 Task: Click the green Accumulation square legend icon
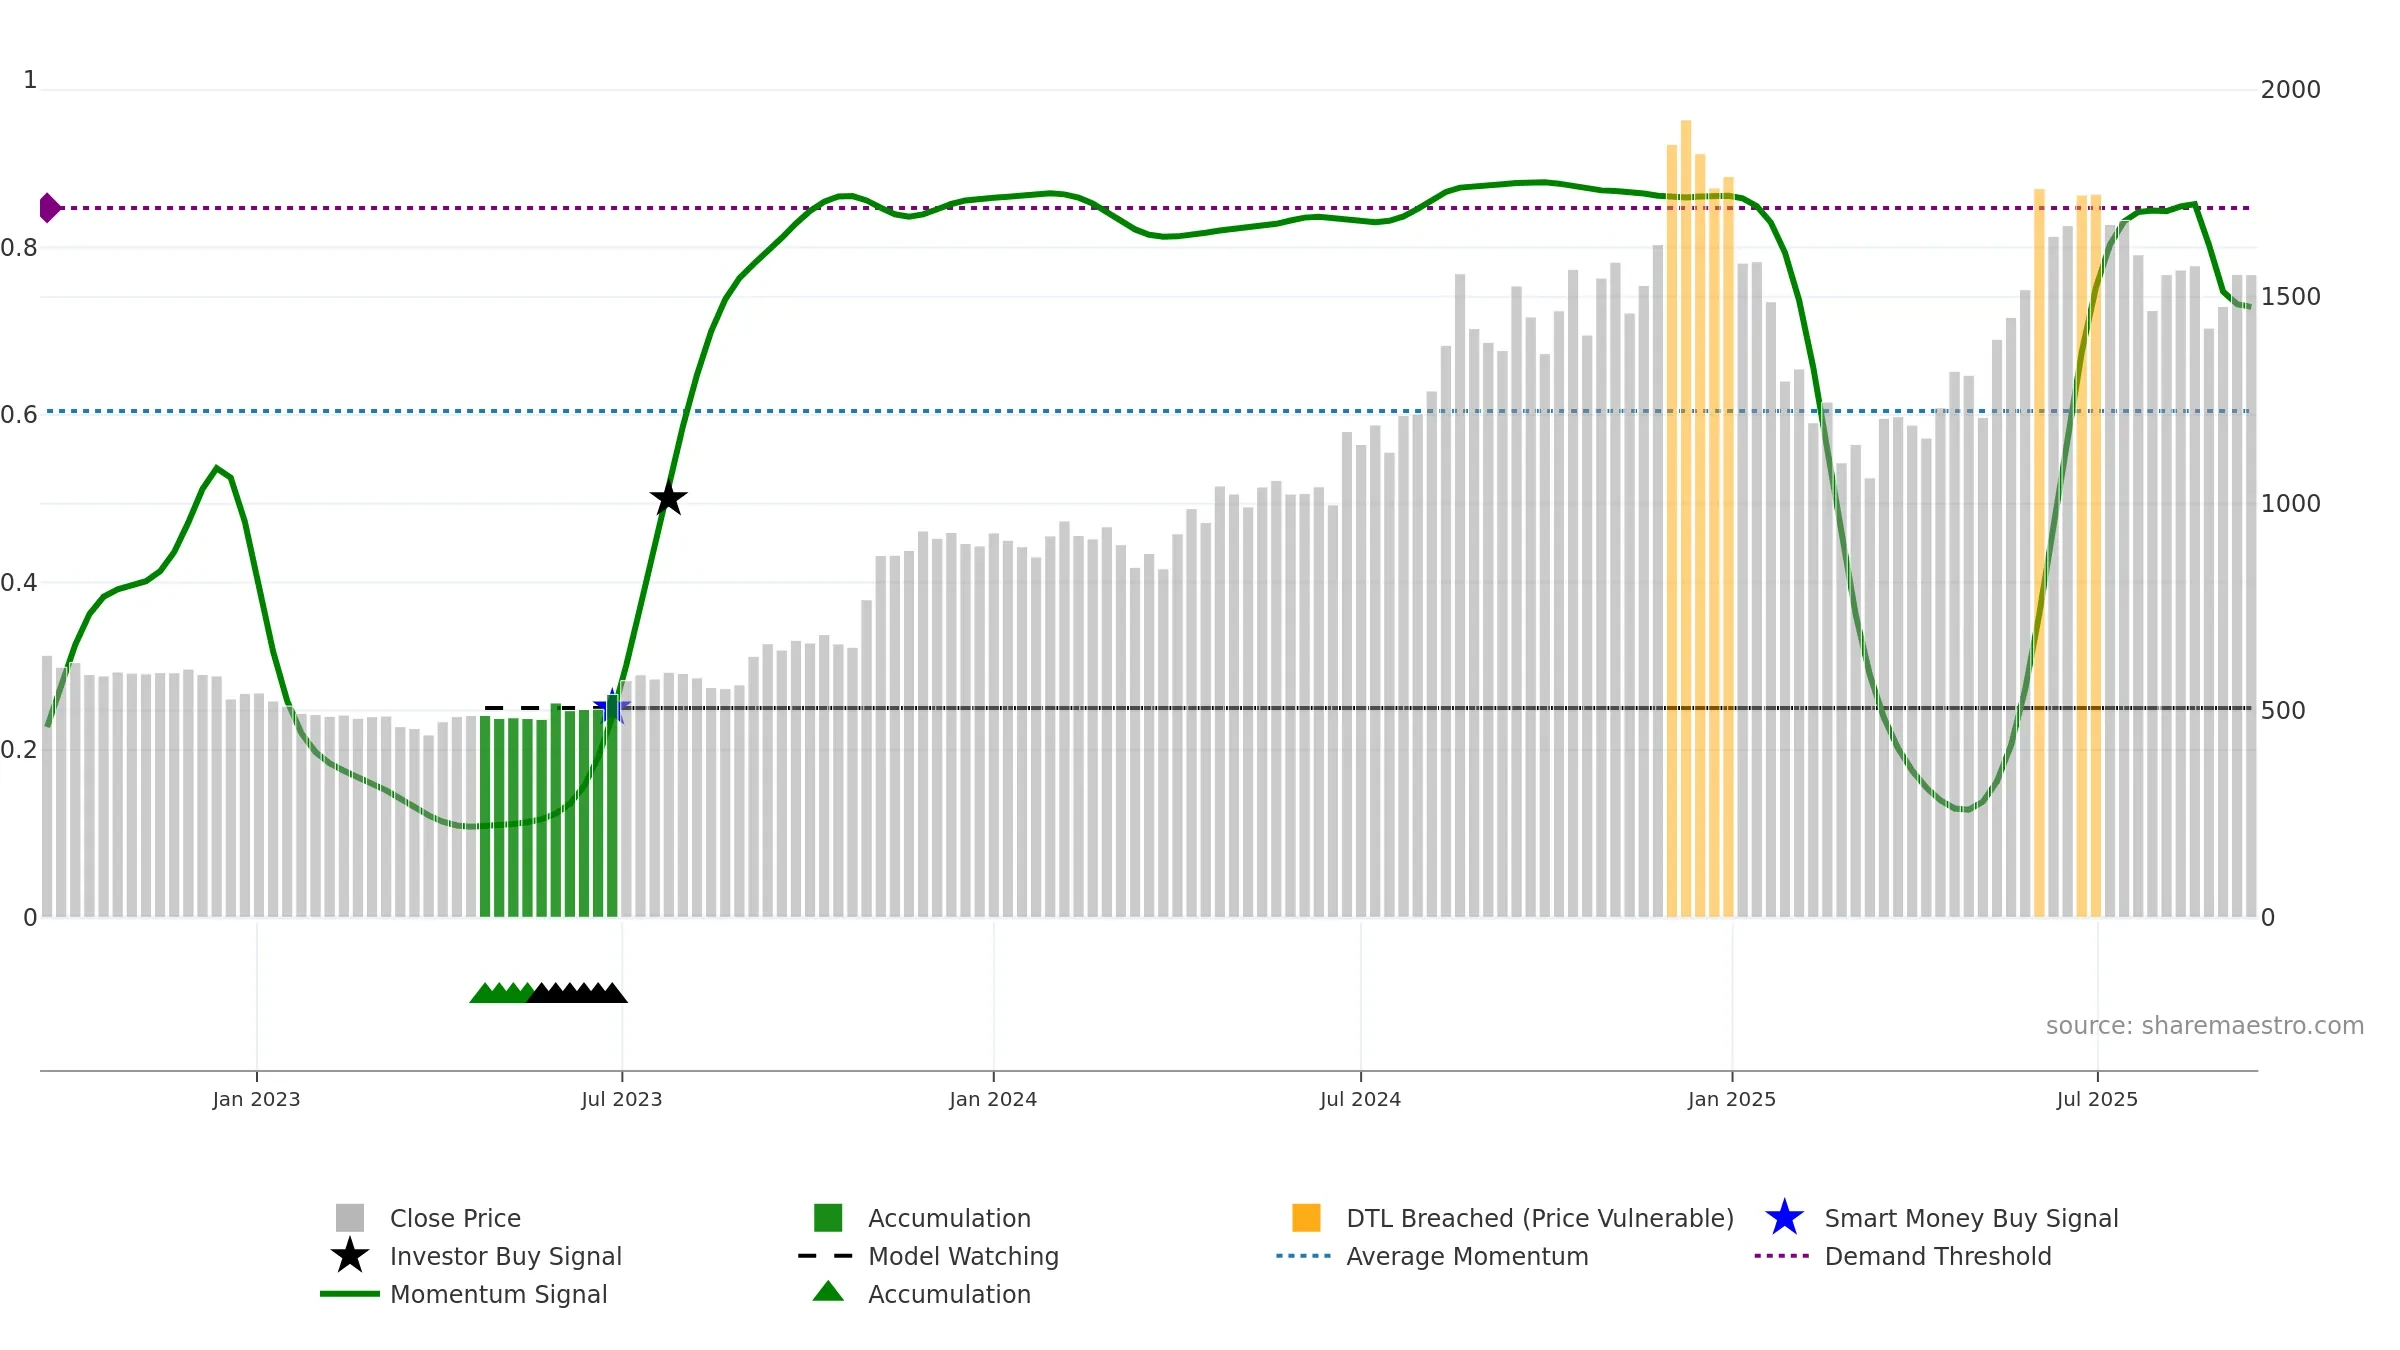click(x=828, y=1218)
